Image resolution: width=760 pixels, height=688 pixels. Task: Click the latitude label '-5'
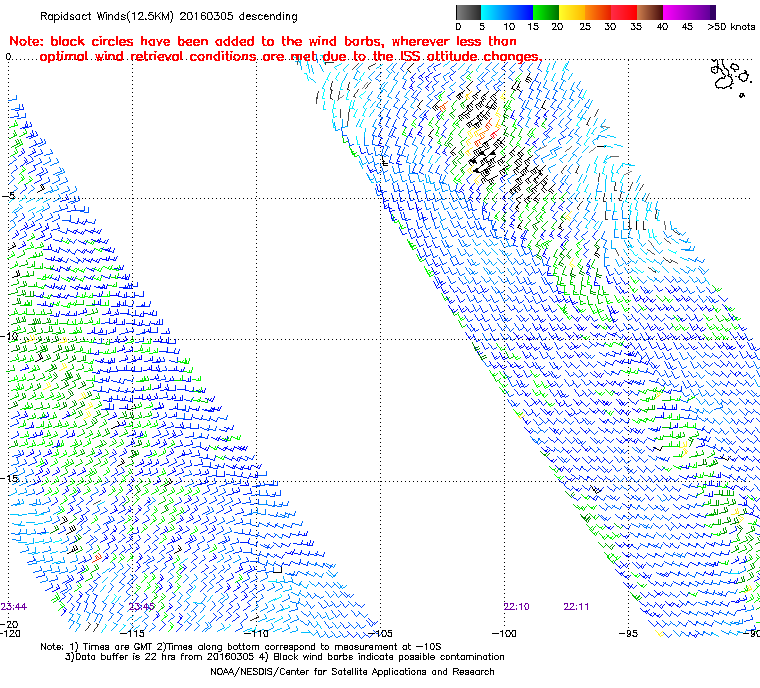(x=8, y=196)
